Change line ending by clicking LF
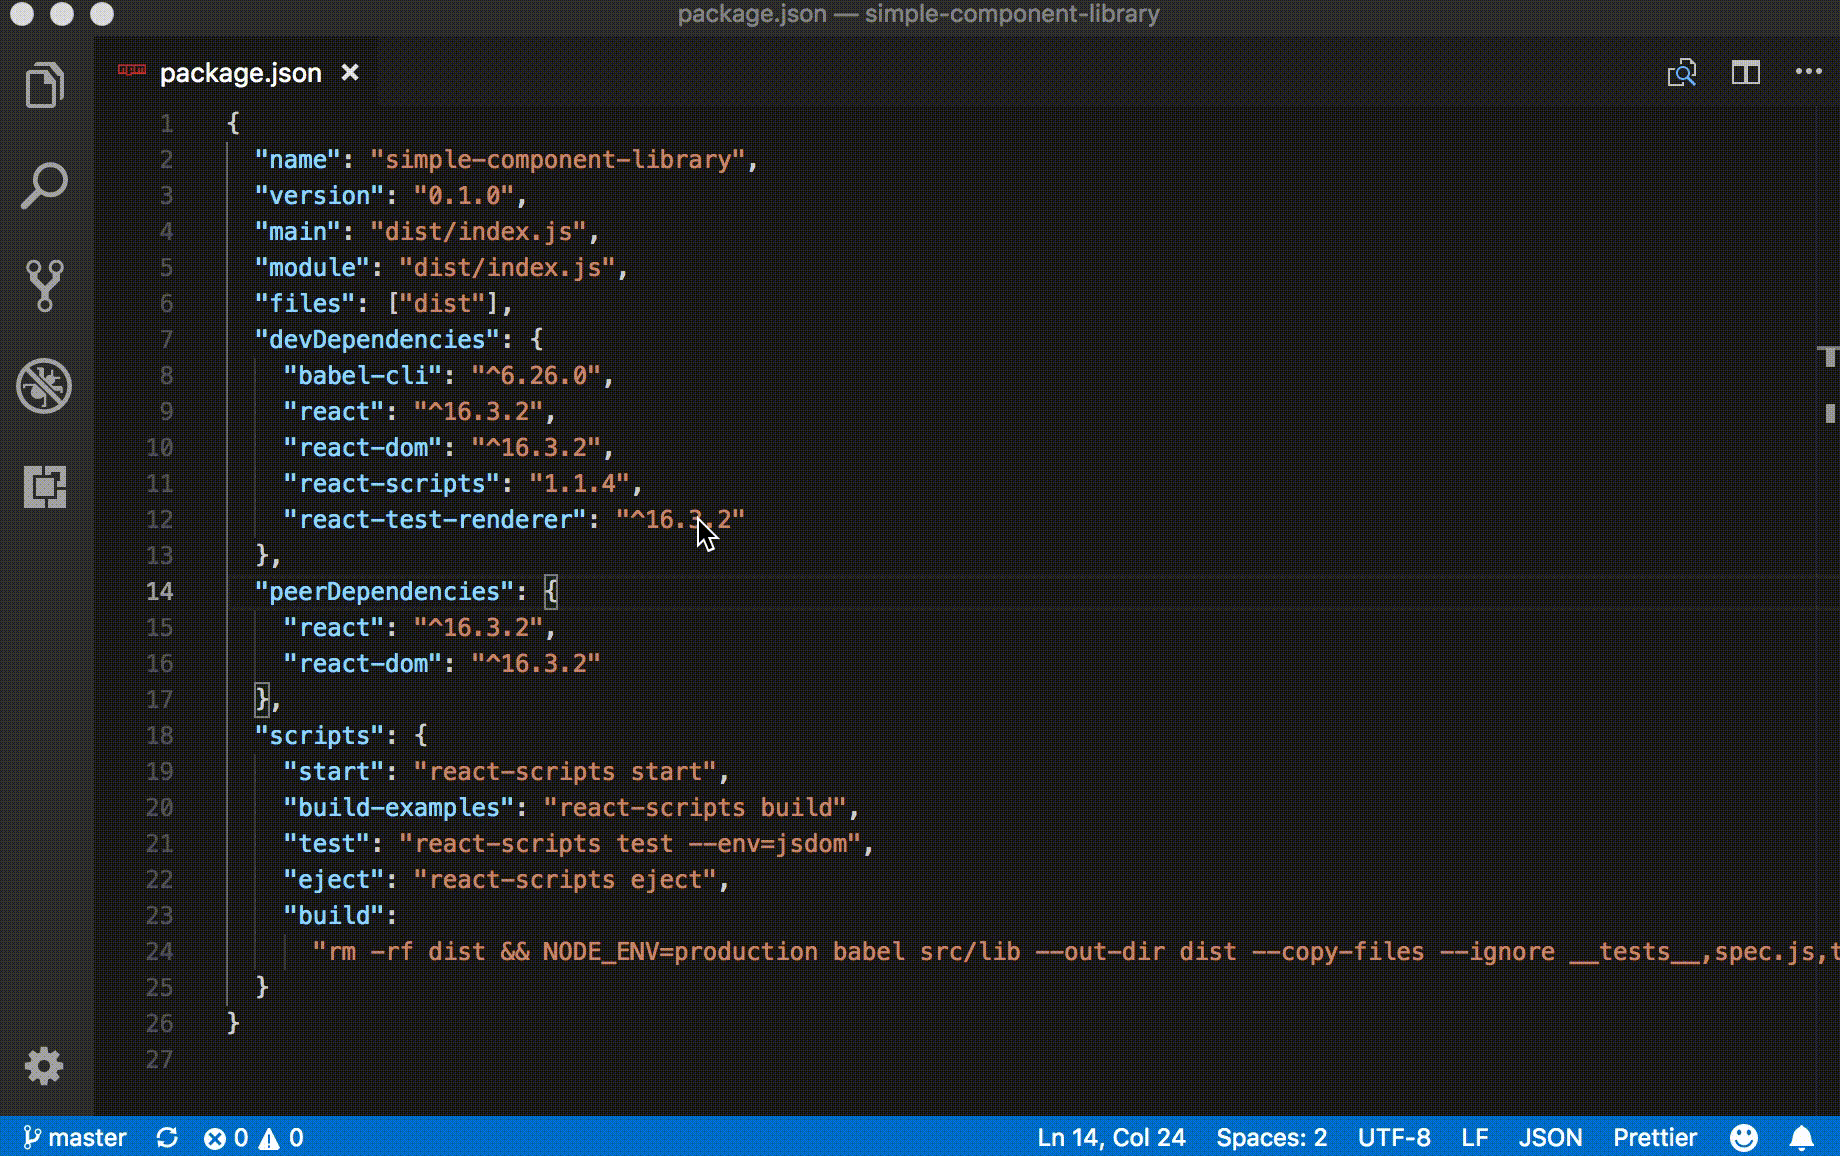 (x=1474, y=1137)
